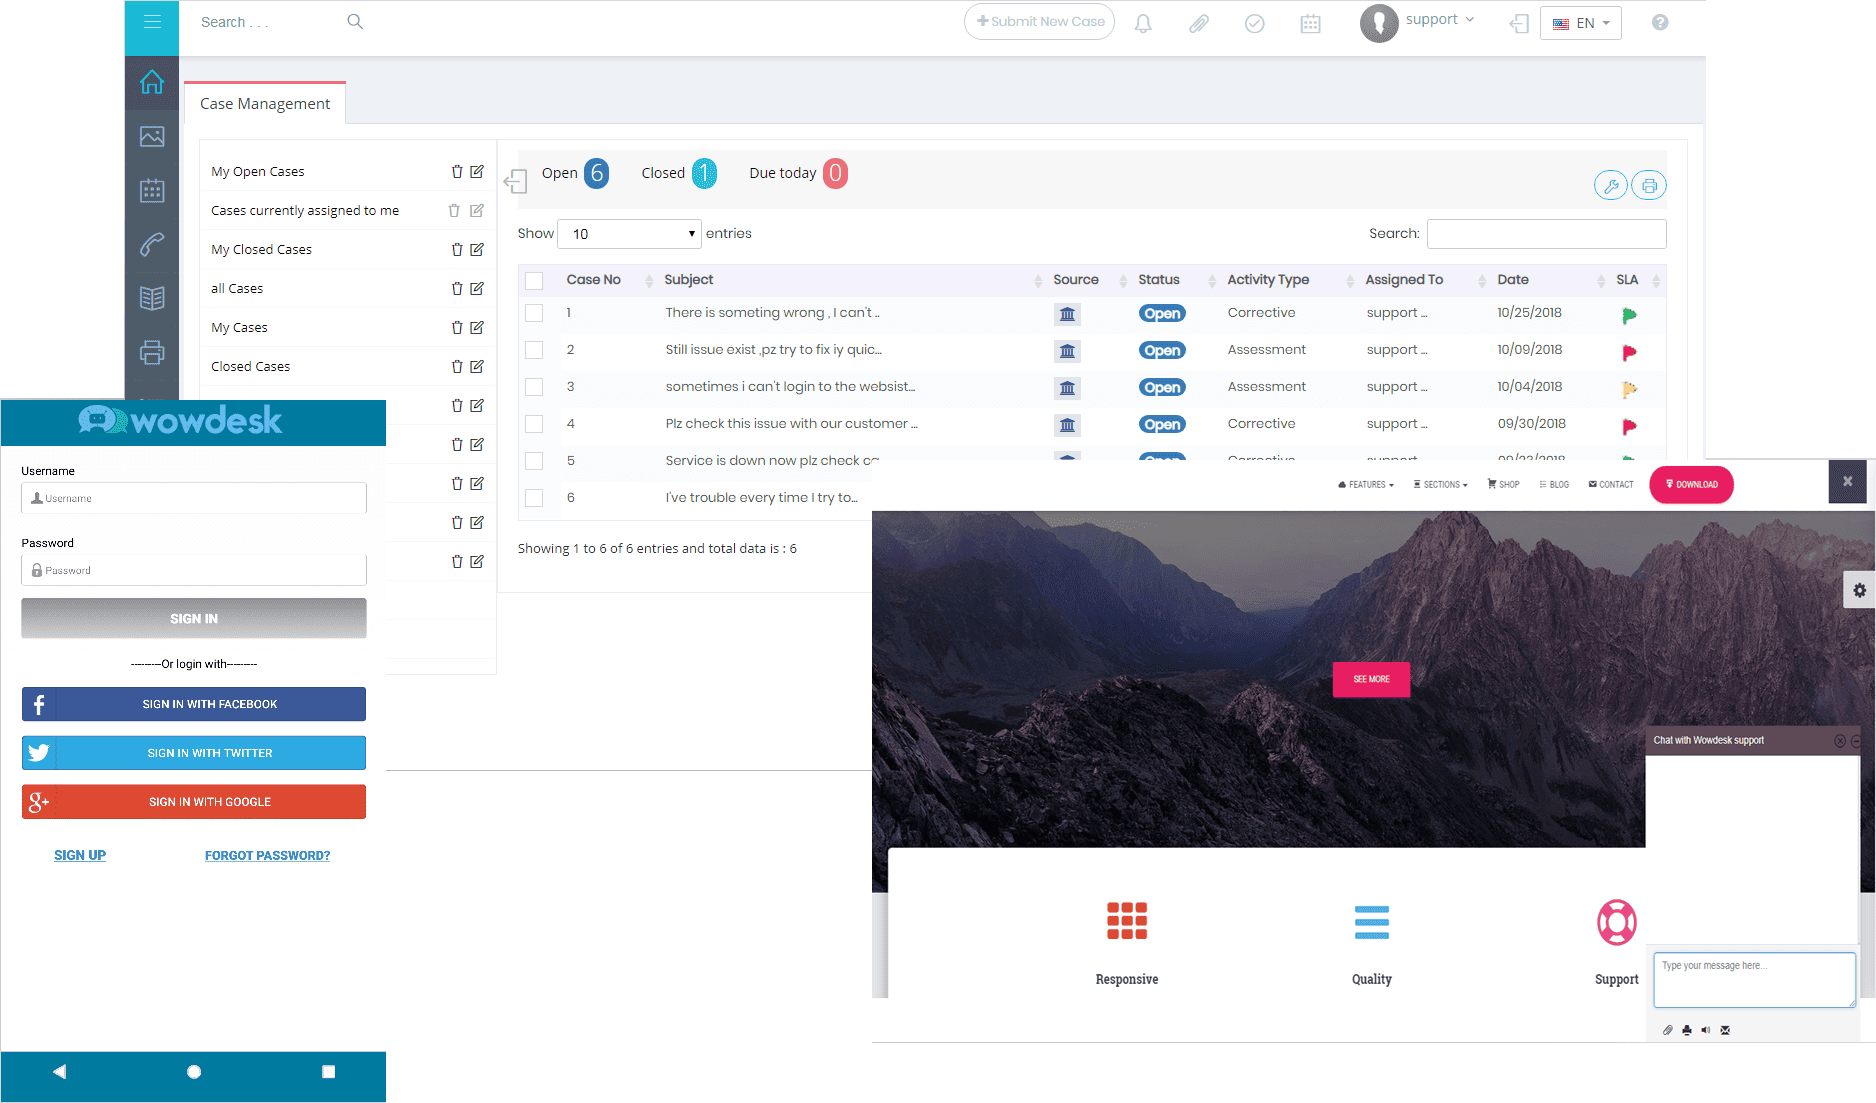Click SIGN IN WITH TWITTER
The image size is (1876, 1103).
click(x=194, y=753)
